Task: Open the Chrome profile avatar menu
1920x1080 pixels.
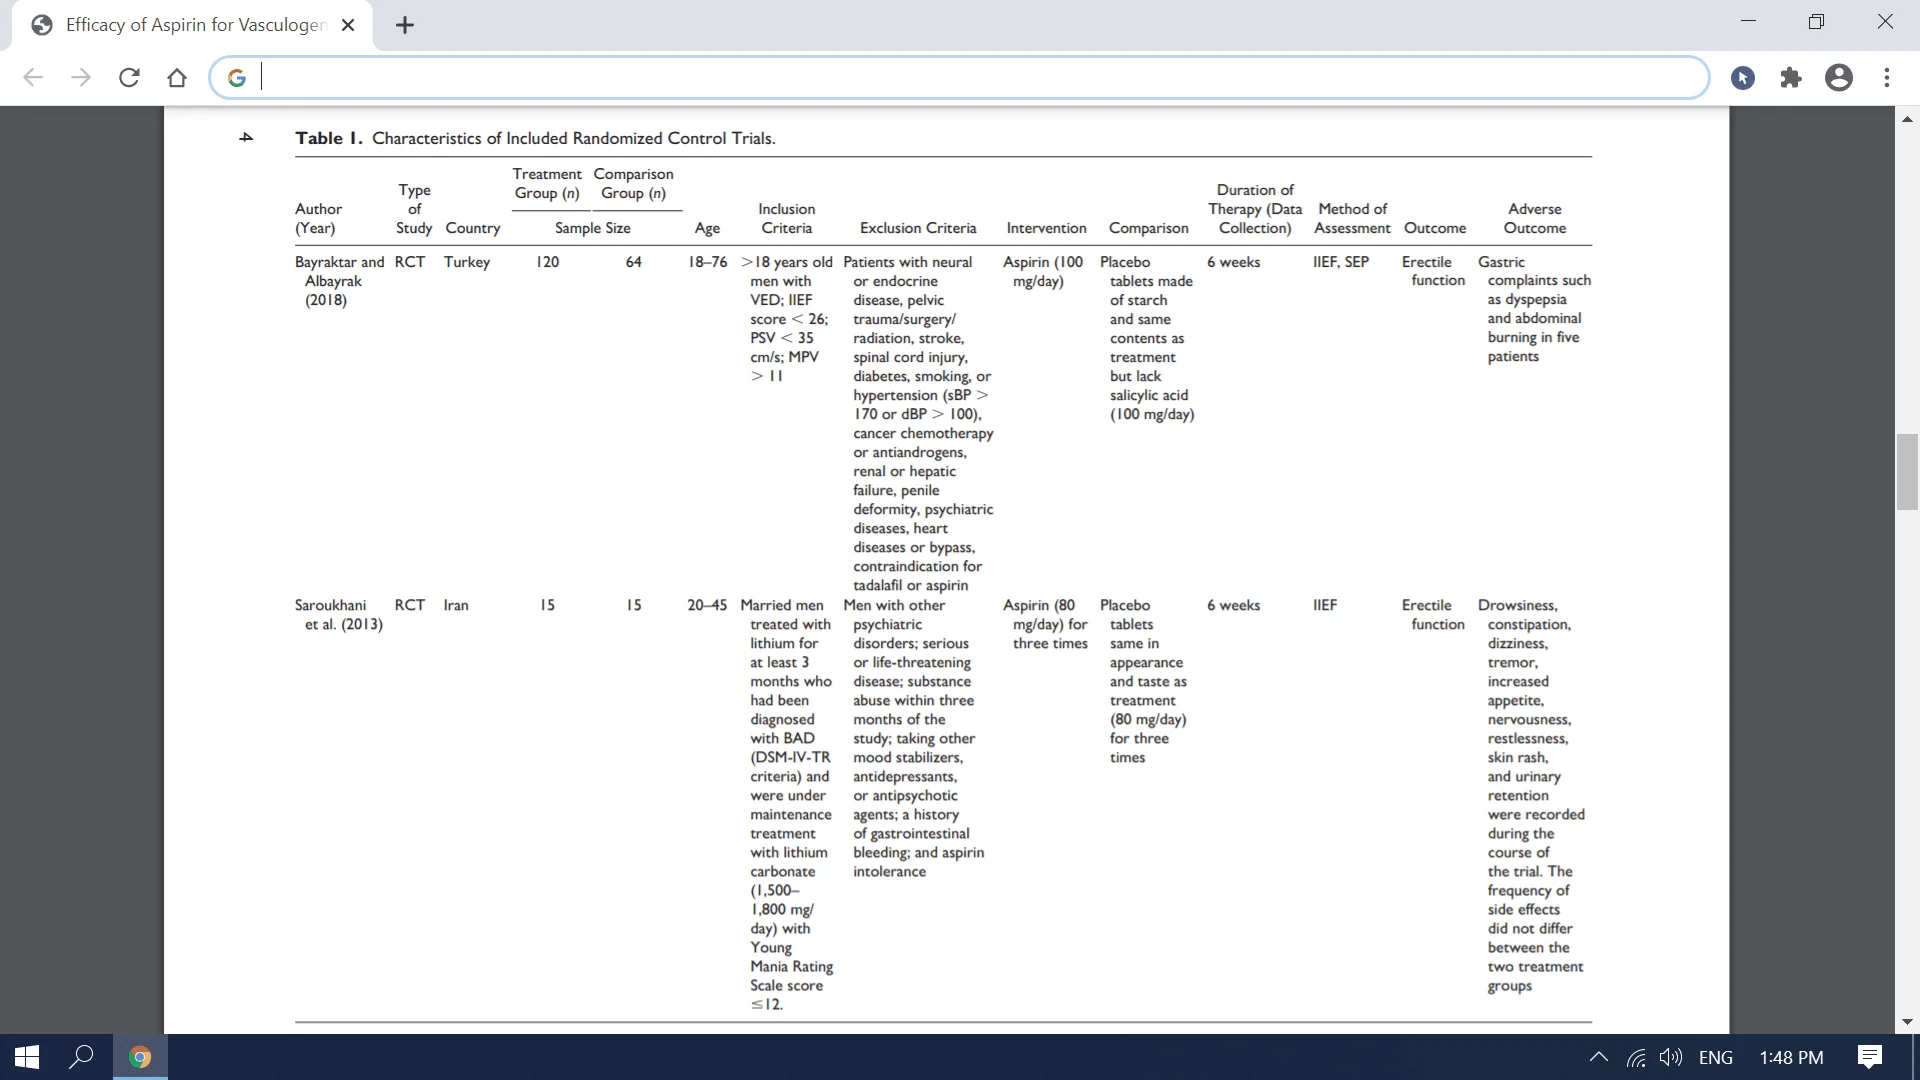Action: 1839,78
